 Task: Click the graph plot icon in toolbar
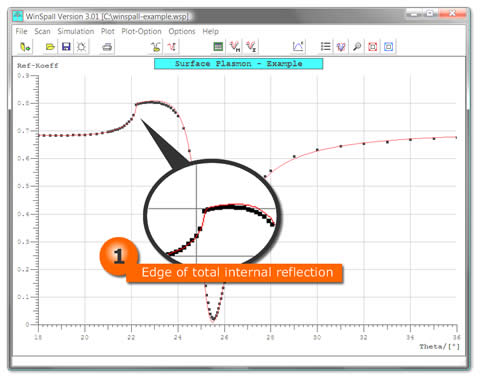click(298, 47)
